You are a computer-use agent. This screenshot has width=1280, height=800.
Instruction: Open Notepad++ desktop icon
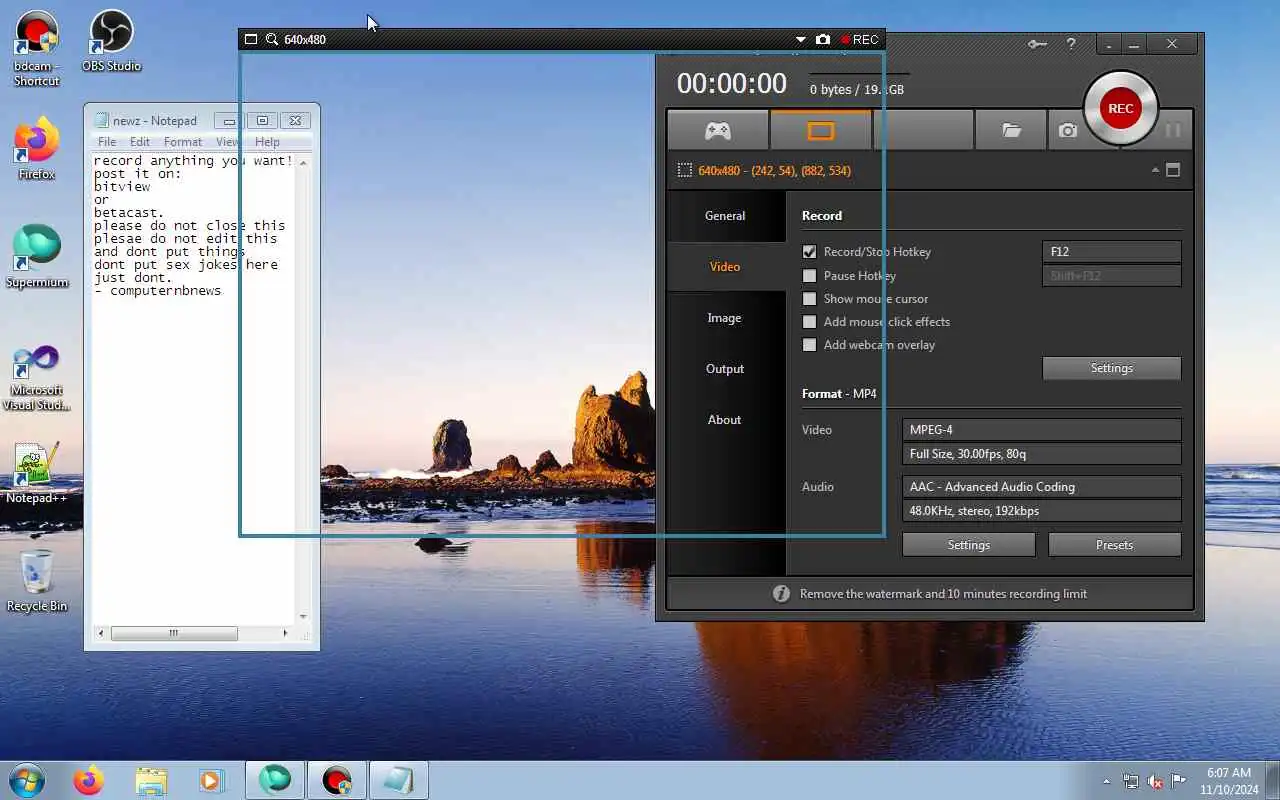[37, 473]
